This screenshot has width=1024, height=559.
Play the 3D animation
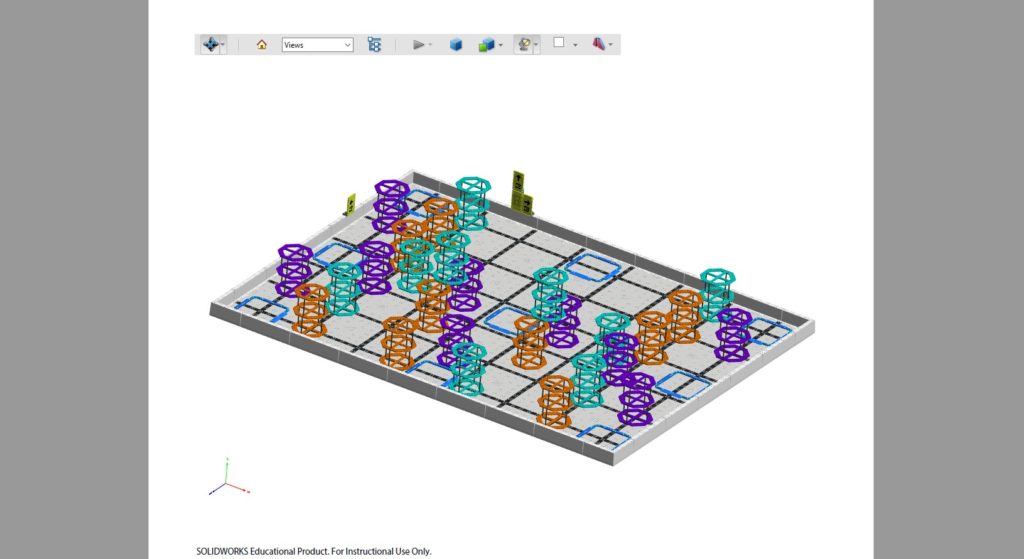coord(419,44)
